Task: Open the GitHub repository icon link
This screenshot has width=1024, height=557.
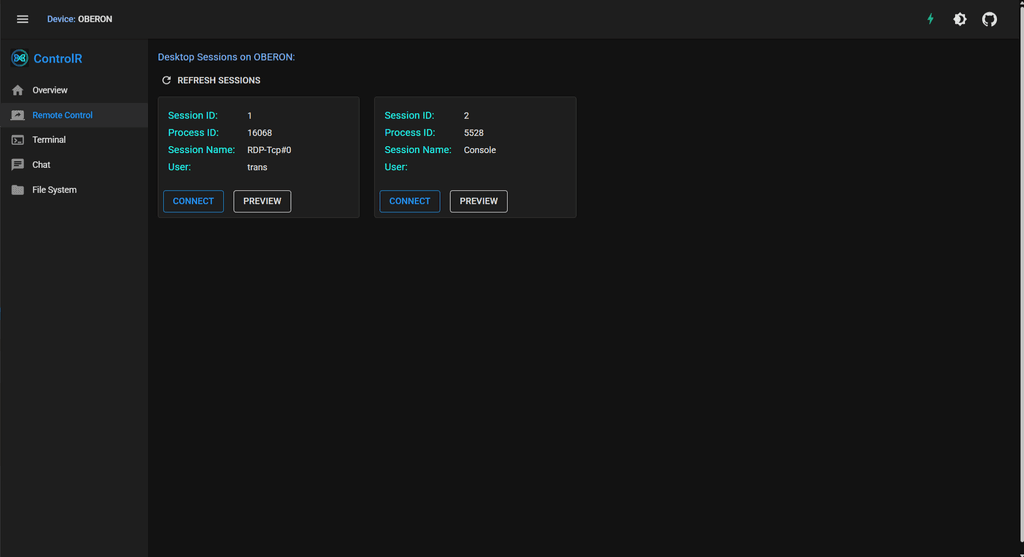Action: 989,19
